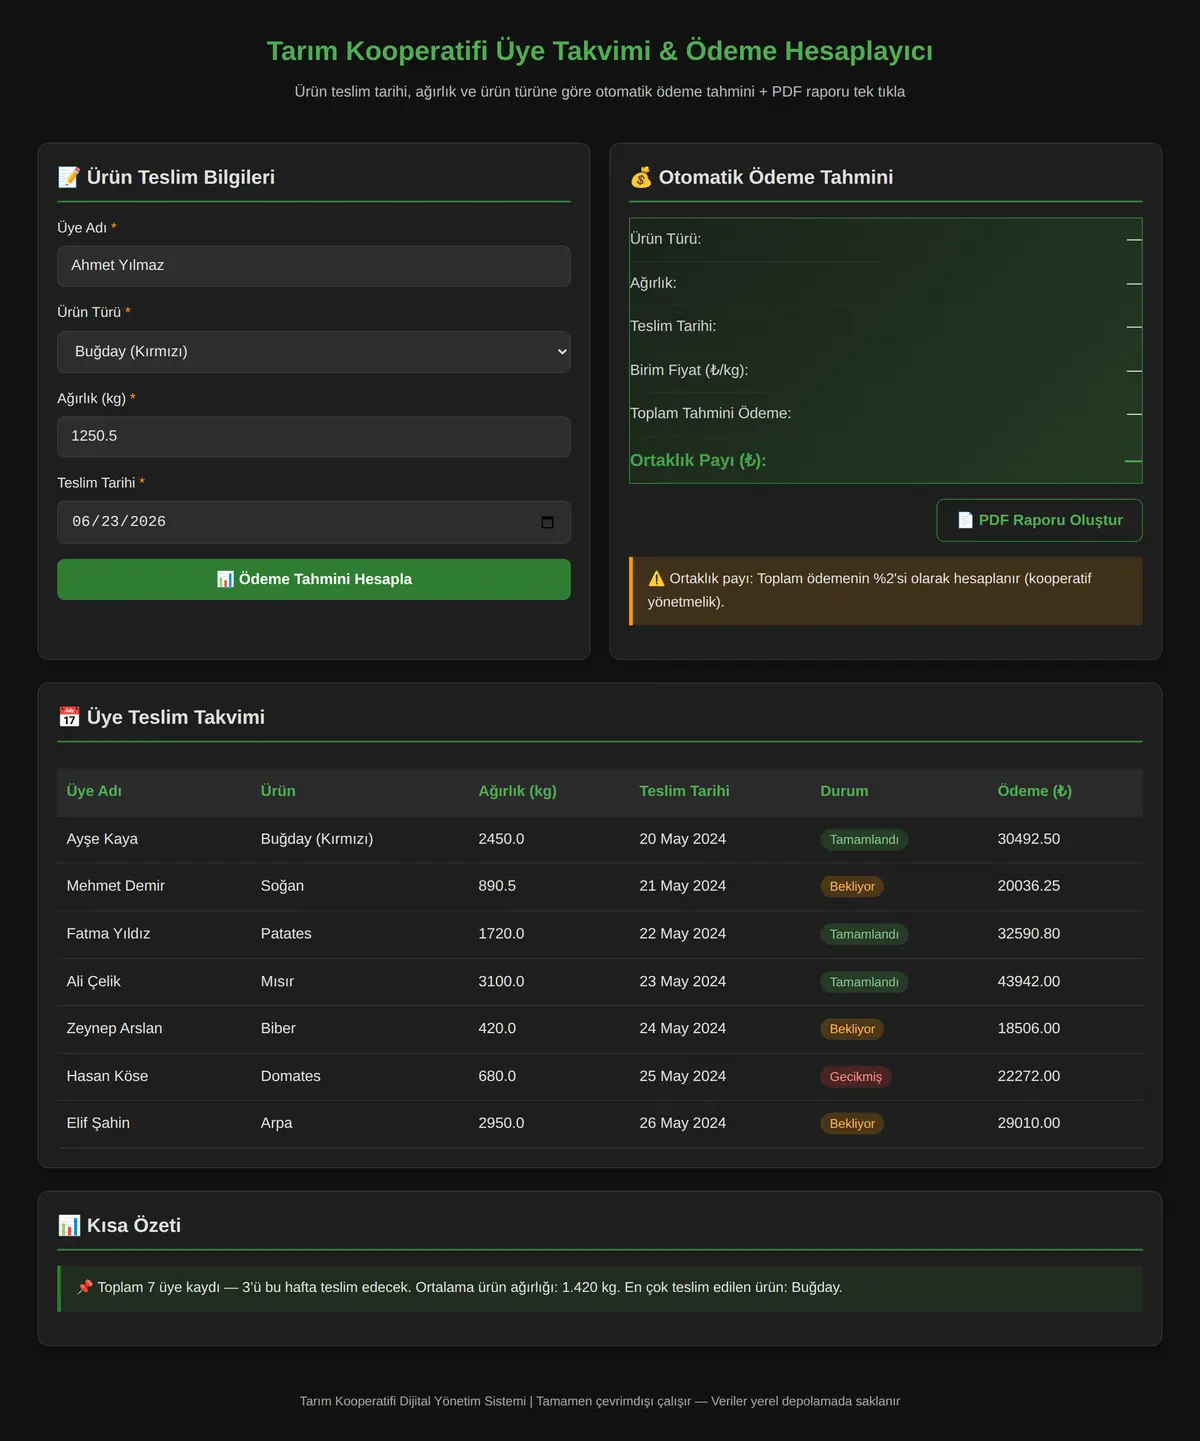
Task: Focus the Üye Adı input field
Action: [314, 266]
